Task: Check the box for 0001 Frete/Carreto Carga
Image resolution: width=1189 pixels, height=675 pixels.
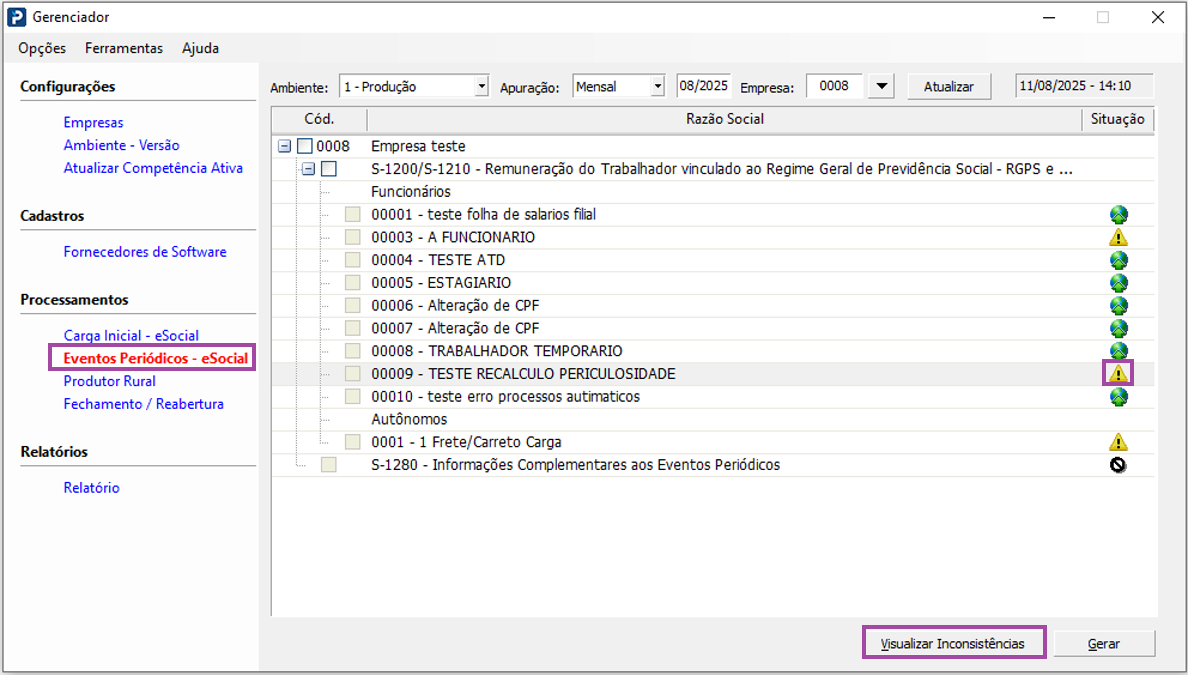Action: (x=353, y=442)
